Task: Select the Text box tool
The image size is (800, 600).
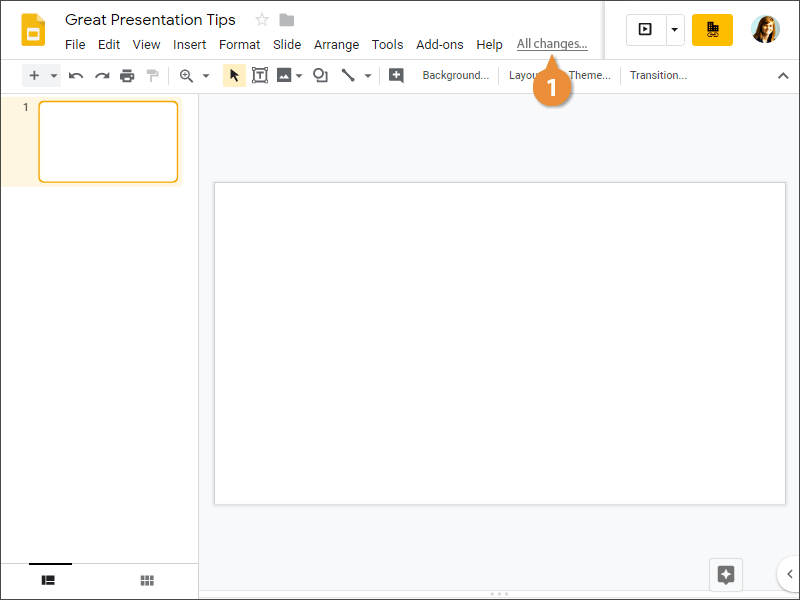Action: (x=260, y=75)
